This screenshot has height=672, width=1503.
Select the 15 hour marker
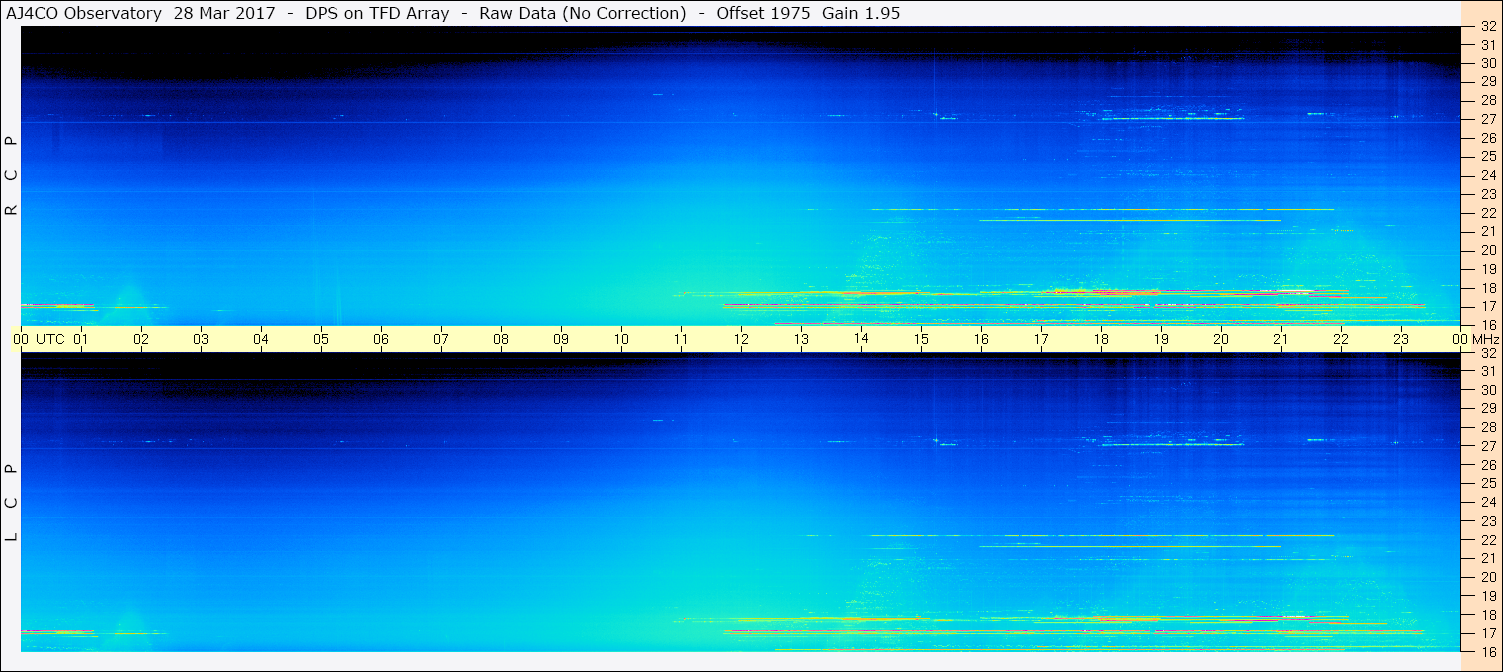point(921,339)
